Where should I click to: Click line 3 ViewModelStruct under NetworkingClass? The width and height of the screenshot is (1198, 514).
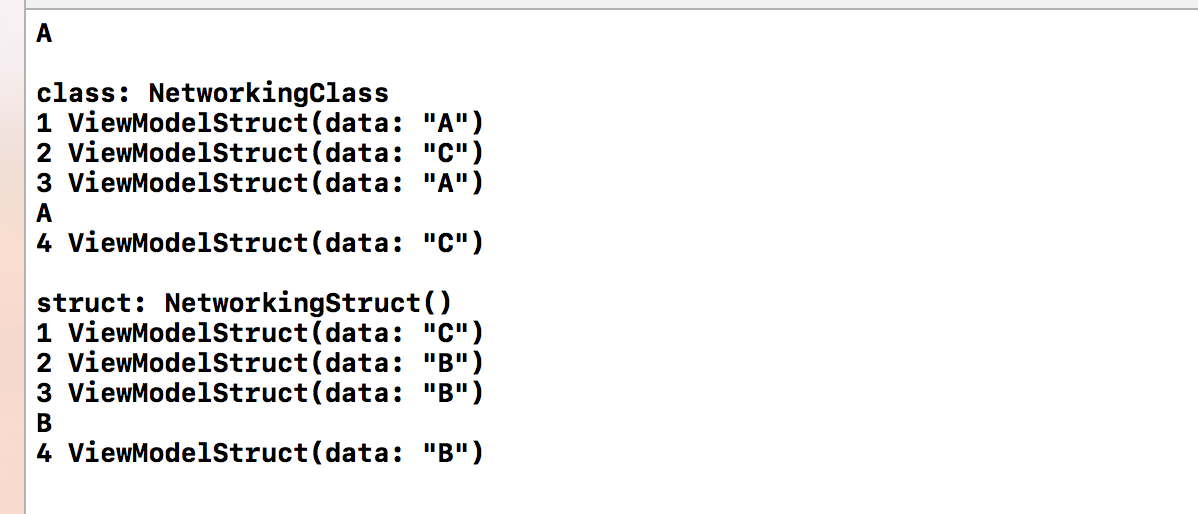260,184
